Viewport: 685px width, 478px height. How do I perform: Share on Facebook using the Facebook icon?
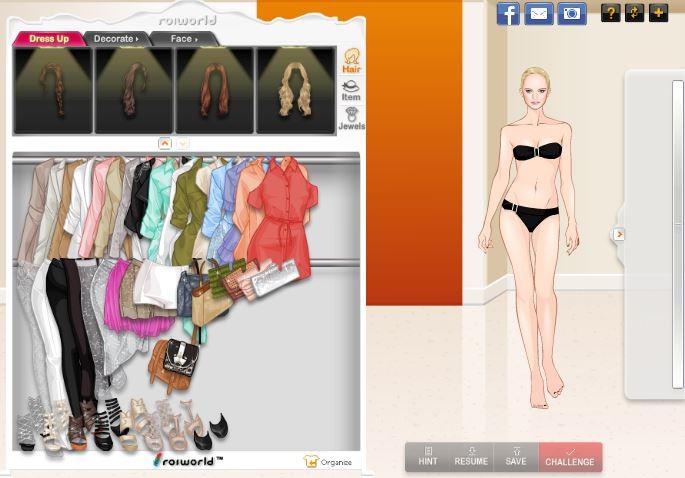coord(508,14)
